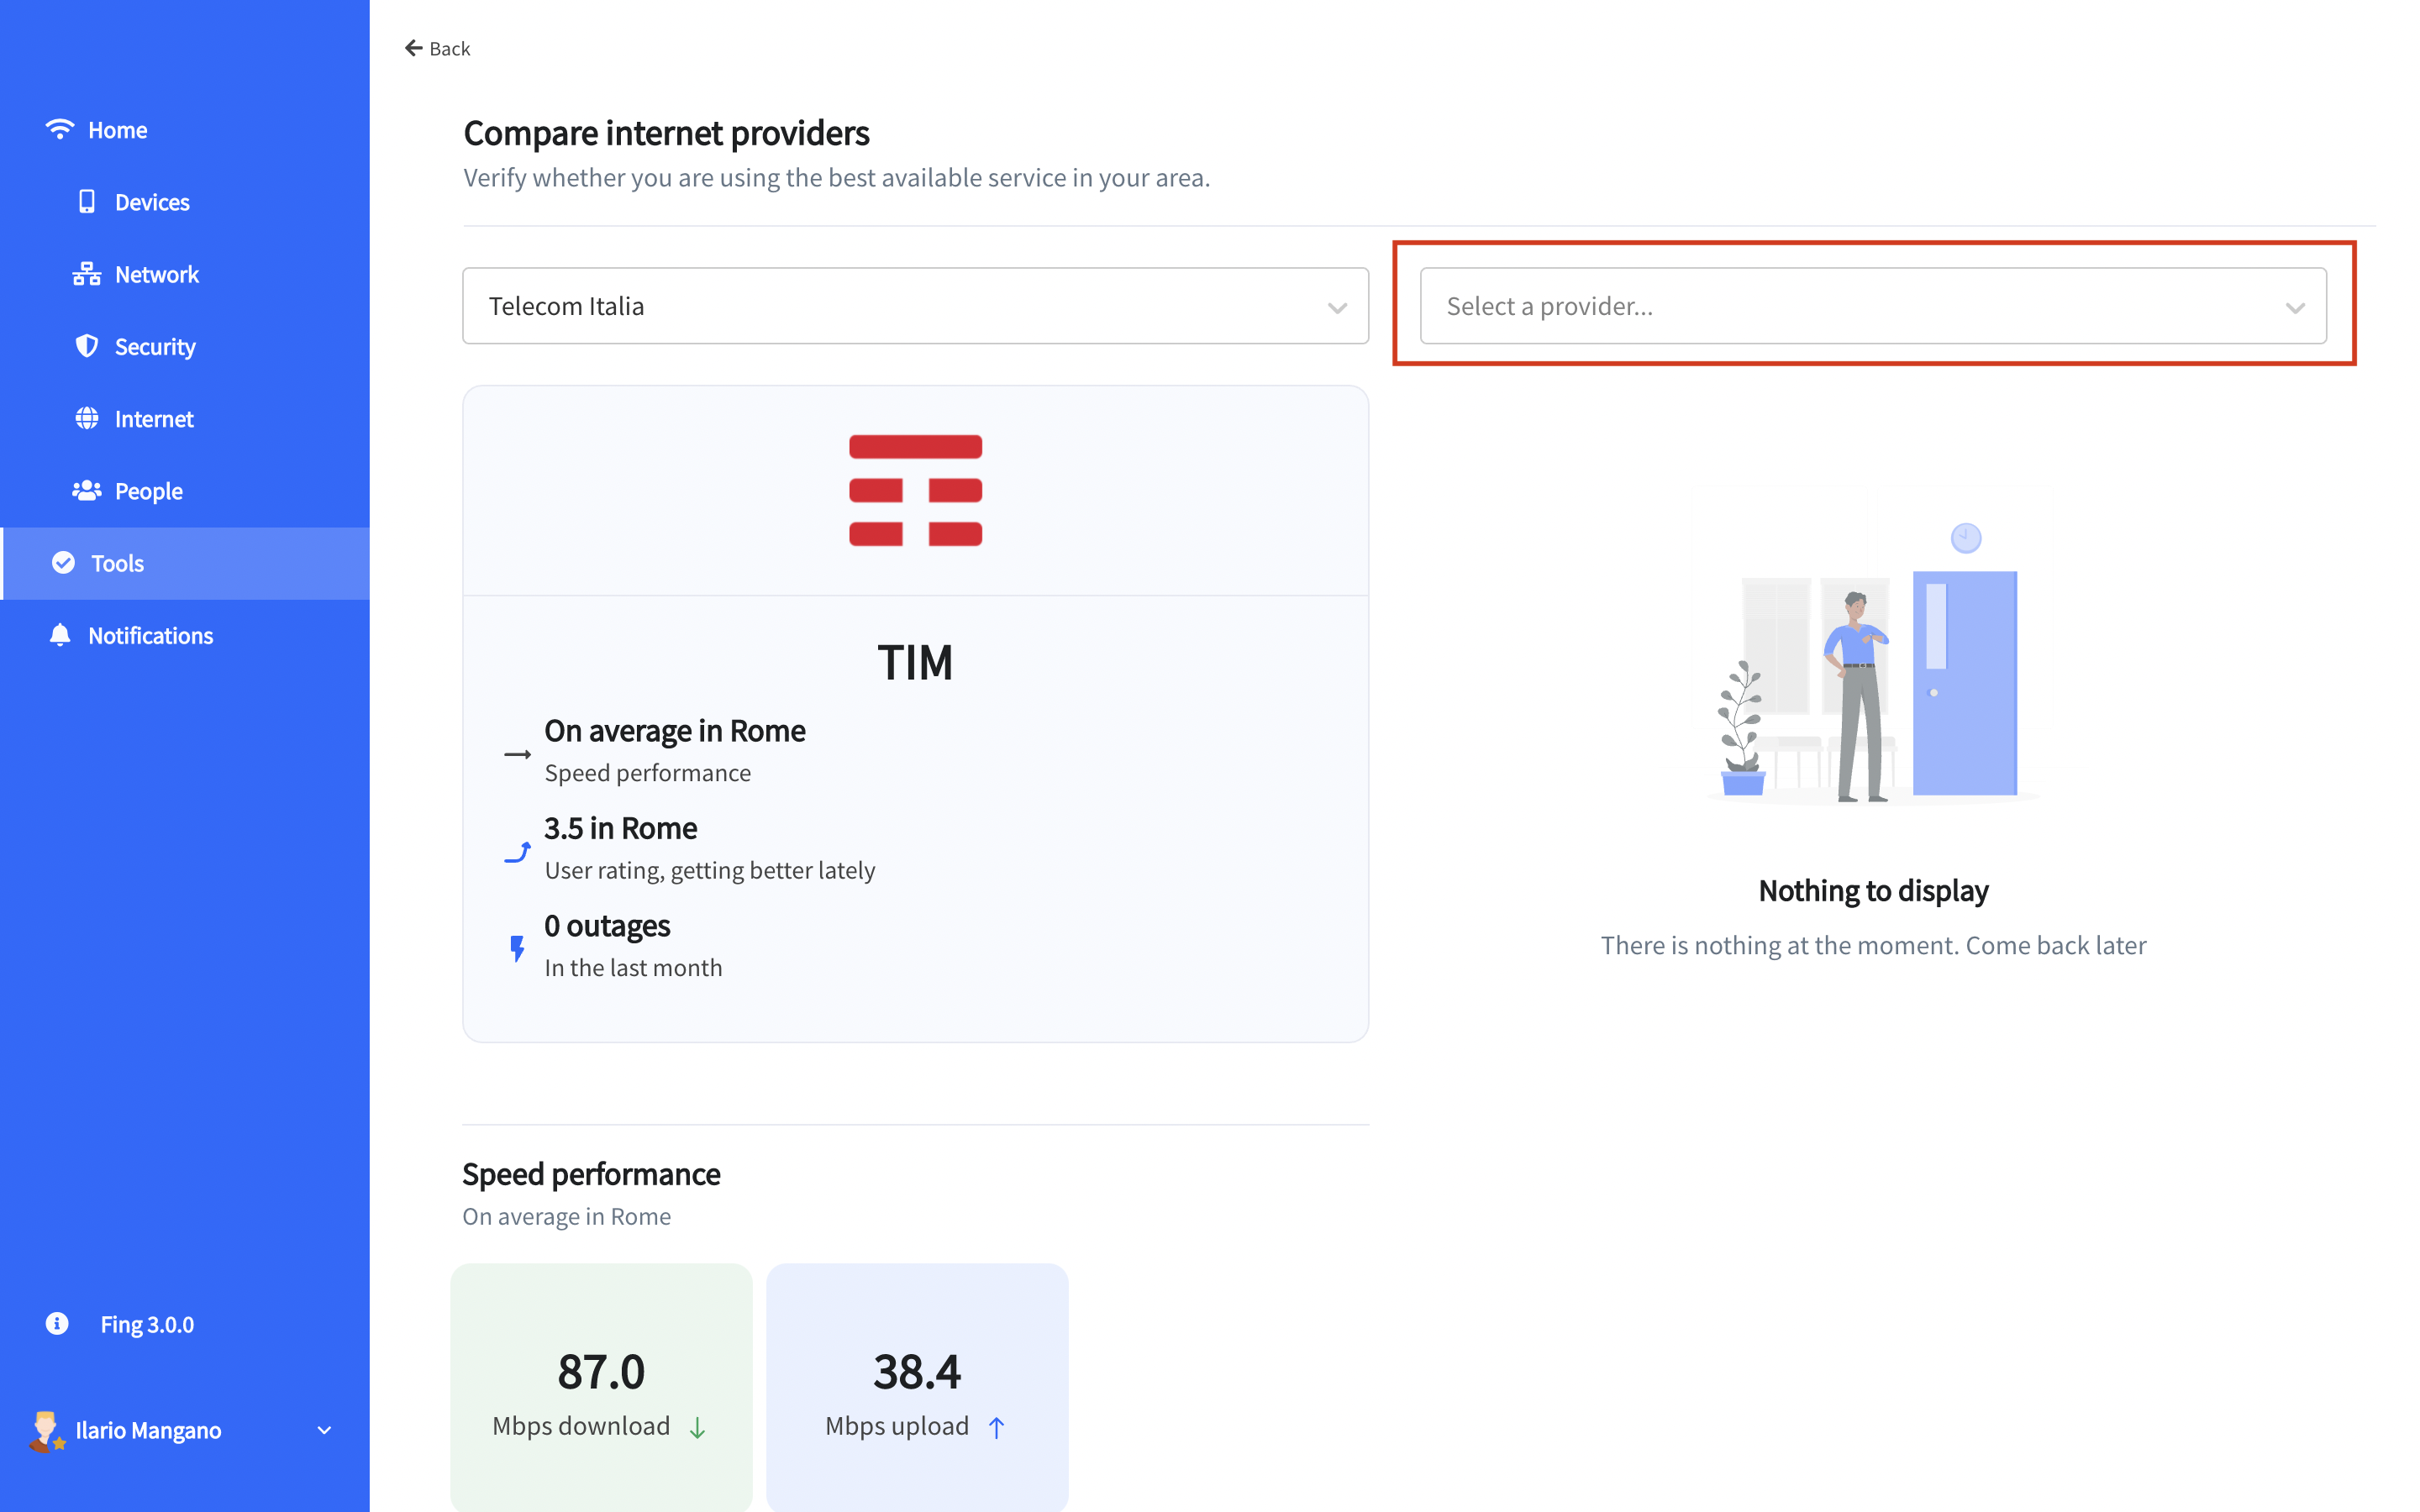Click the outages lightning bolt icon
This screenshot has height=1512, width=2420.
[x=517, y=948]
